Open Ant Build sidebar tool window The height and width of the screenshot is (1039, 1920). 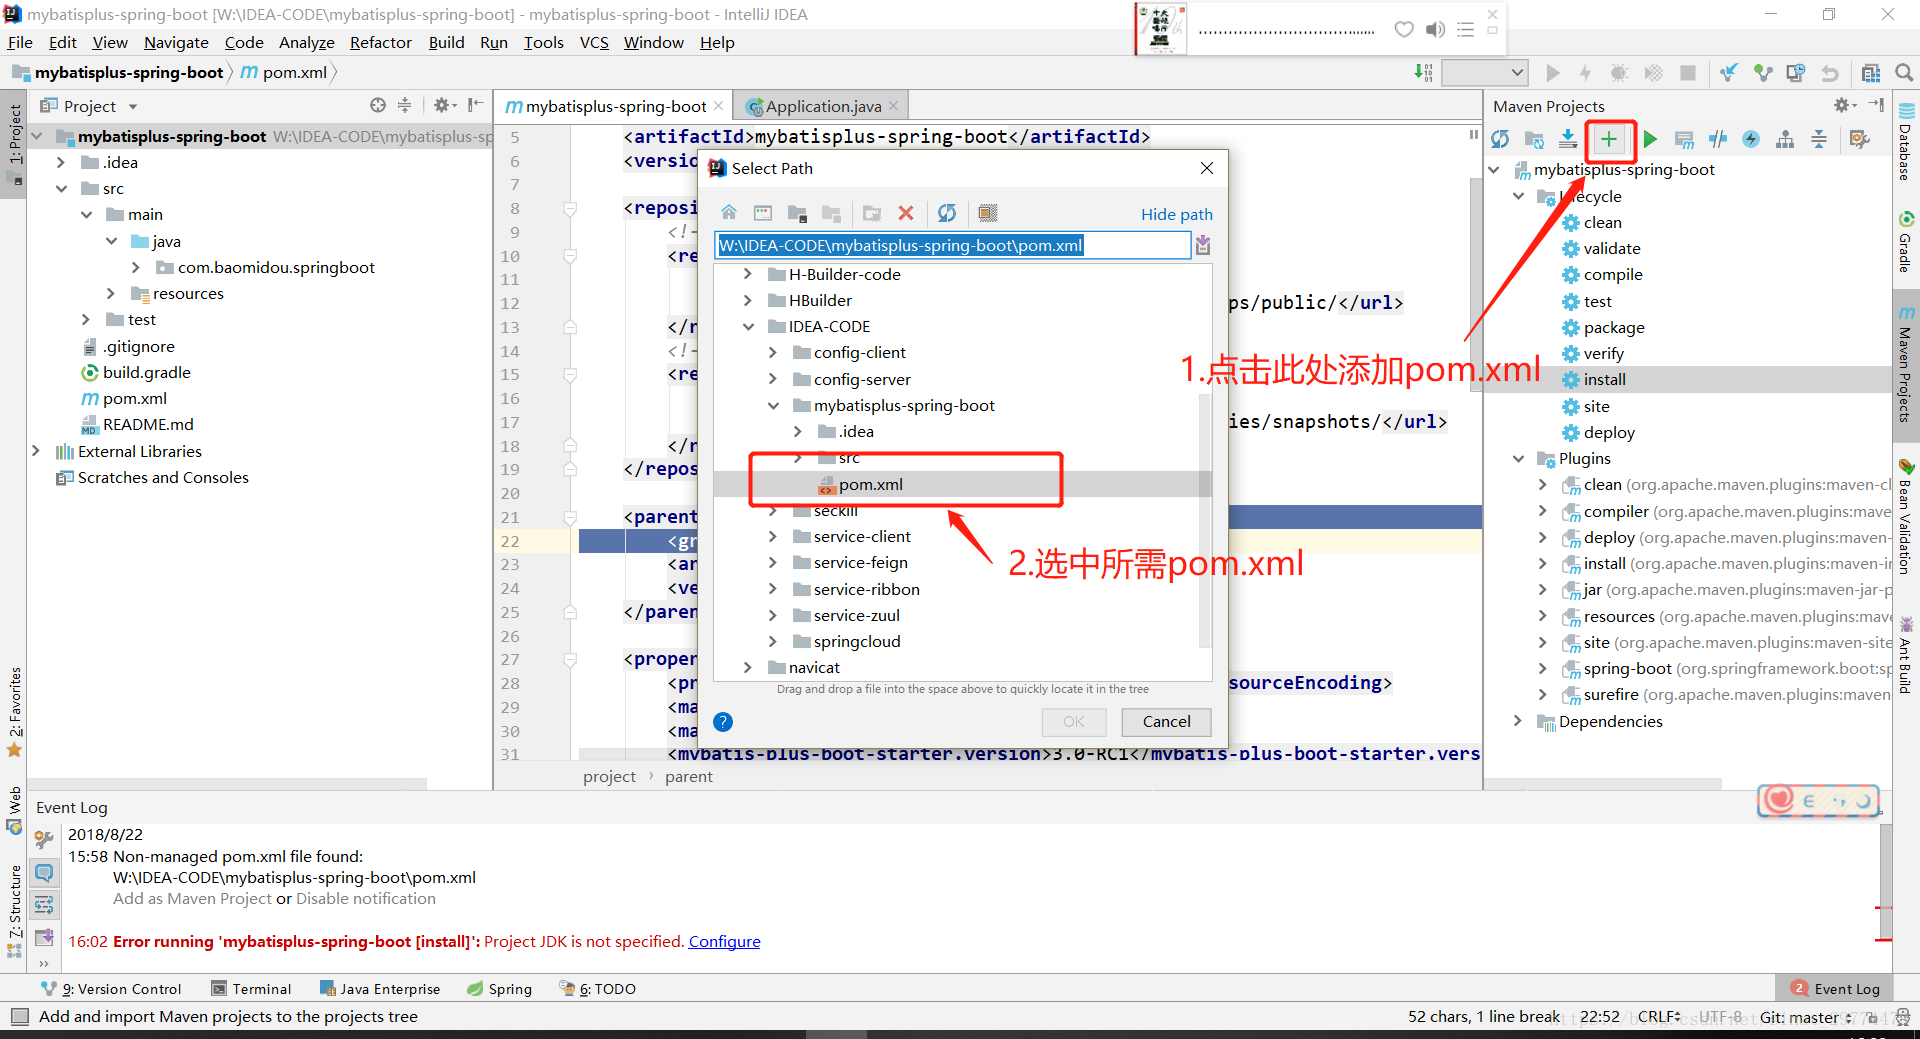click(1906, 657)
